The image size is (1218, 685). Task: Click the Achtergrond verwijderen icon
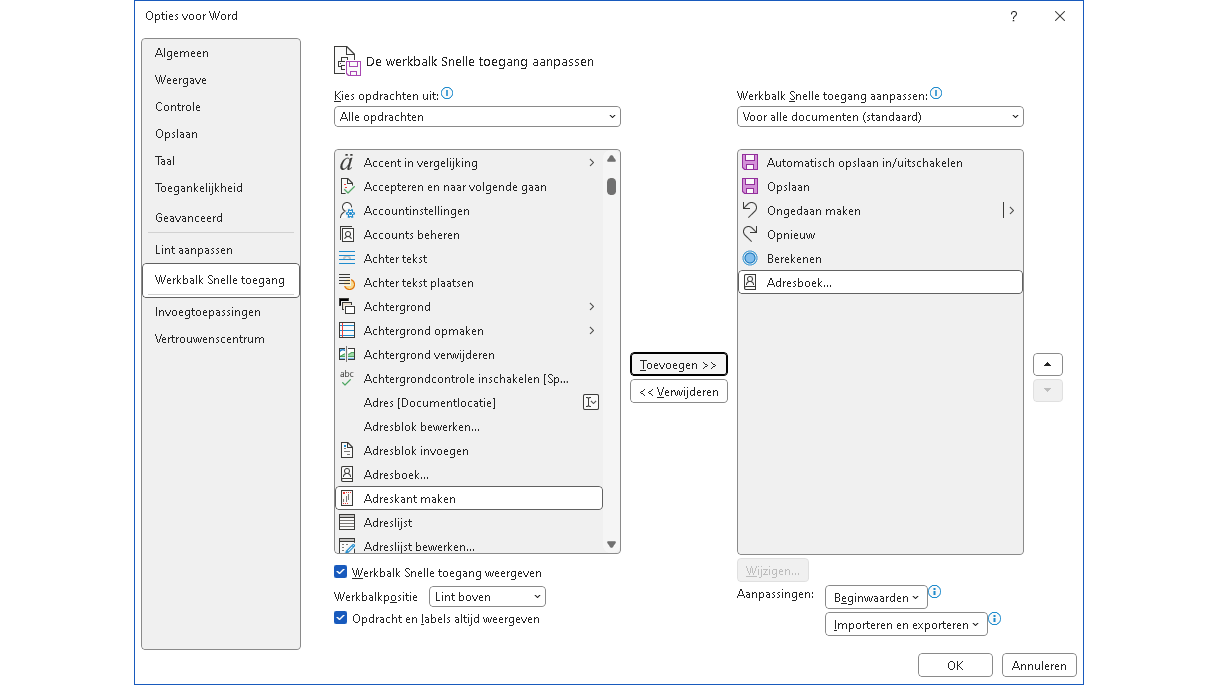(347, 355)
